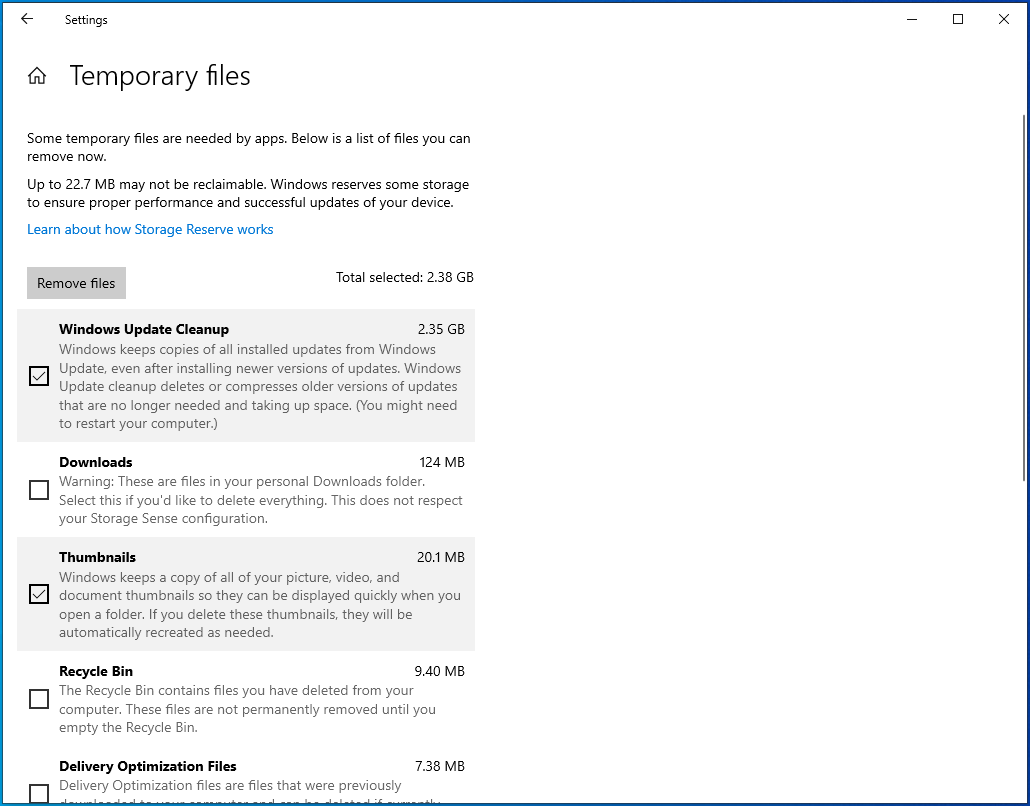Click the Windows Update Cleanup description paragraph
This screenshot has height=806, width=1030.
(260, 386)
